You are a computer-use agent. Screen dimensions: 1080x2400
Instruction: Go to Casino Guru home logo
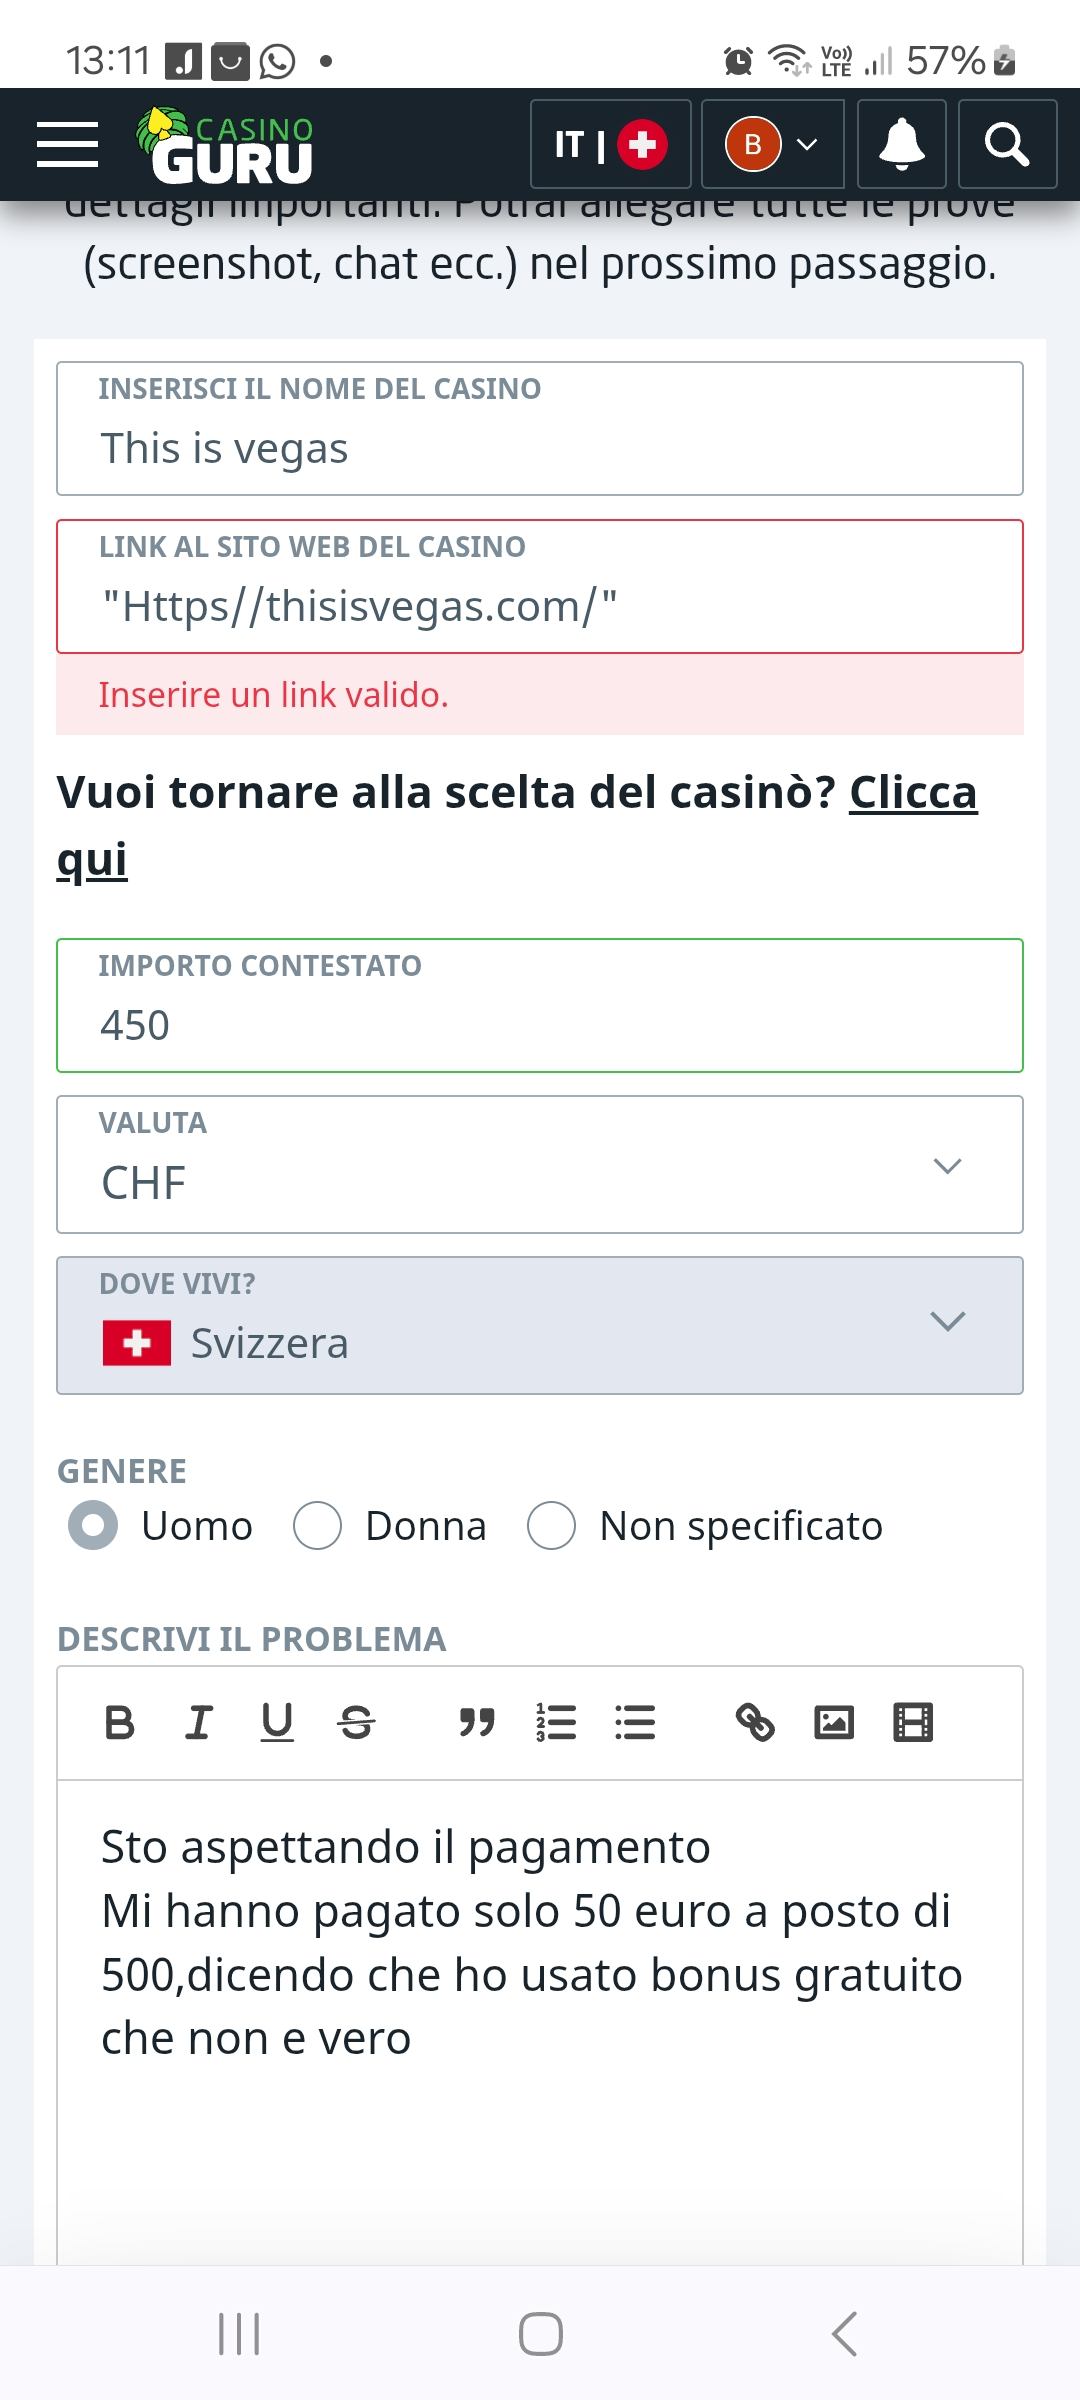pyautogui.click(x=226, y=147)
